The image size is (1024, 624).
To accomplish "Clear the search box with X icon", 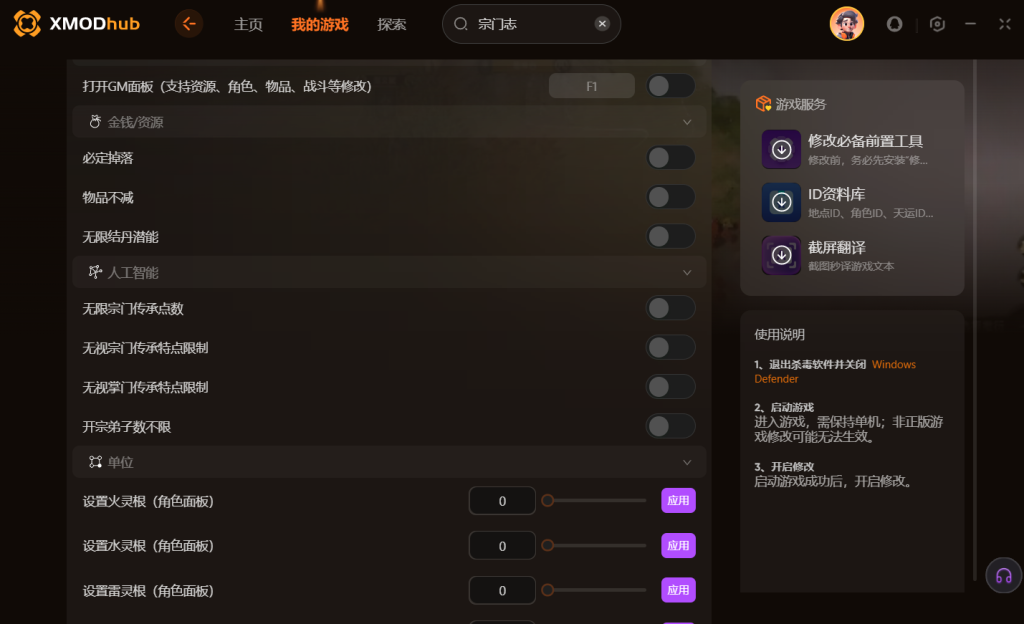I will click(602, 24).
